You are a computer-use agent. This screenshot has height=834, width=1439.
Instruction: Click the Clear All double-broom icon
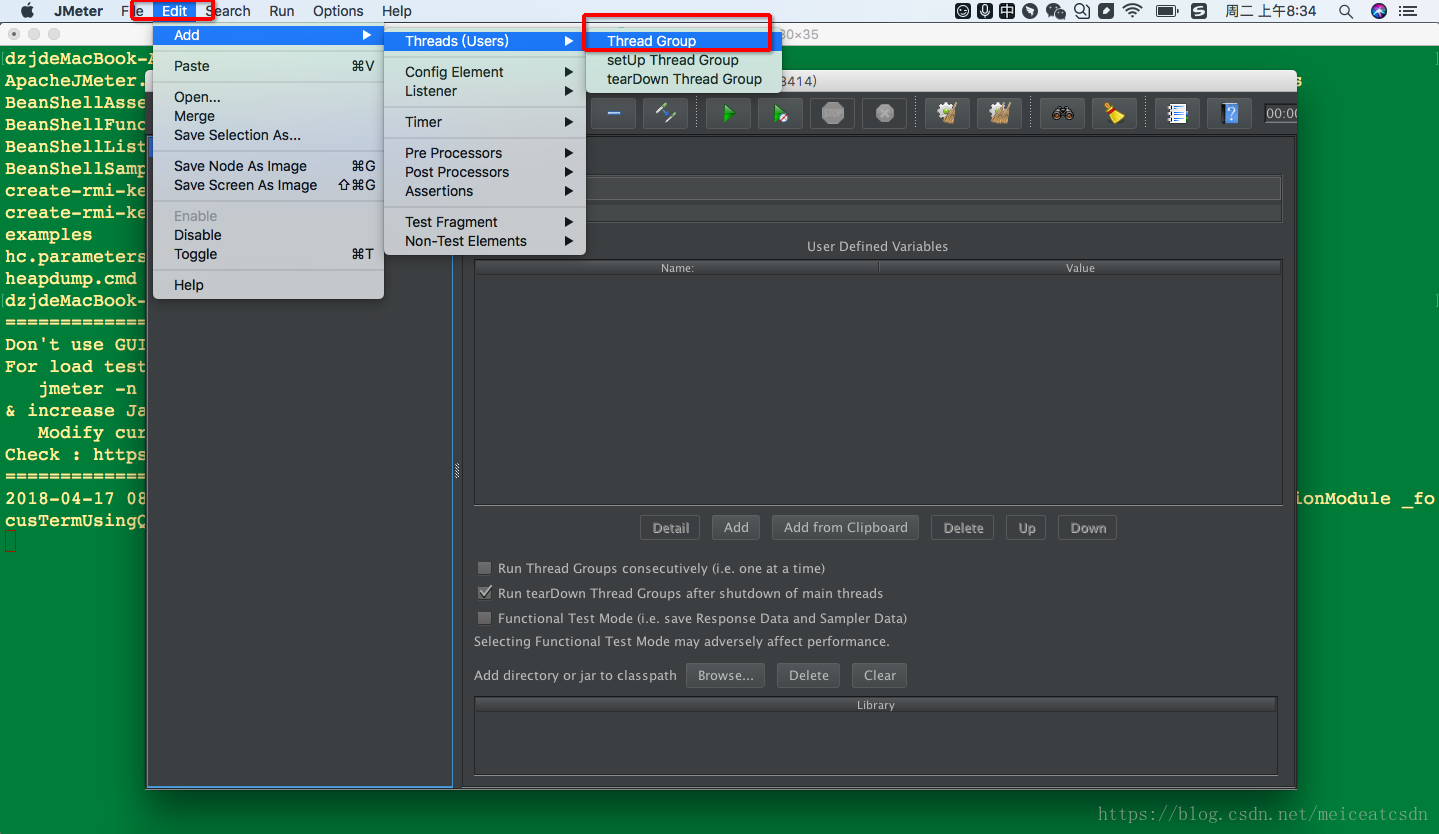999,113
